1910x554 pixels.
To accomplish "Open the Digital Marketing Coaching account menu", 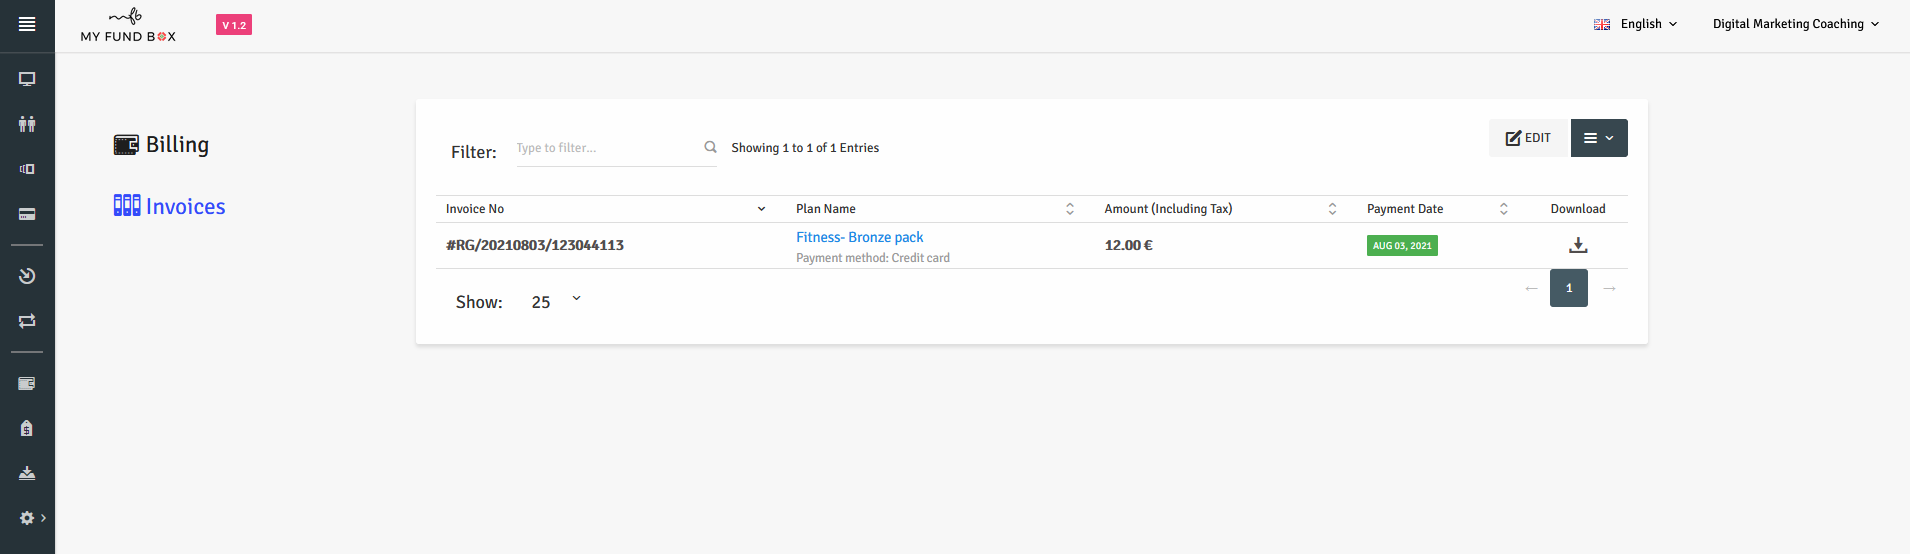I will point(1795,24).
